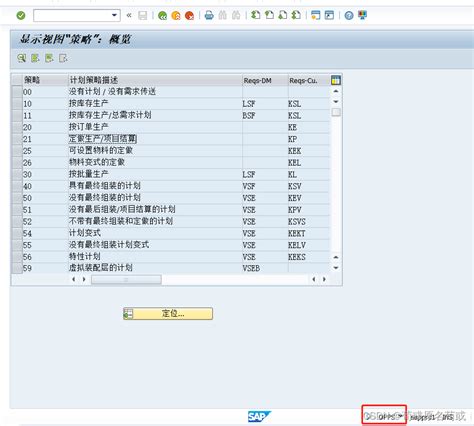Click the red Cancel icon
Image resolution: width=474 pixels, height=426 pixels.
pos(189,15)
